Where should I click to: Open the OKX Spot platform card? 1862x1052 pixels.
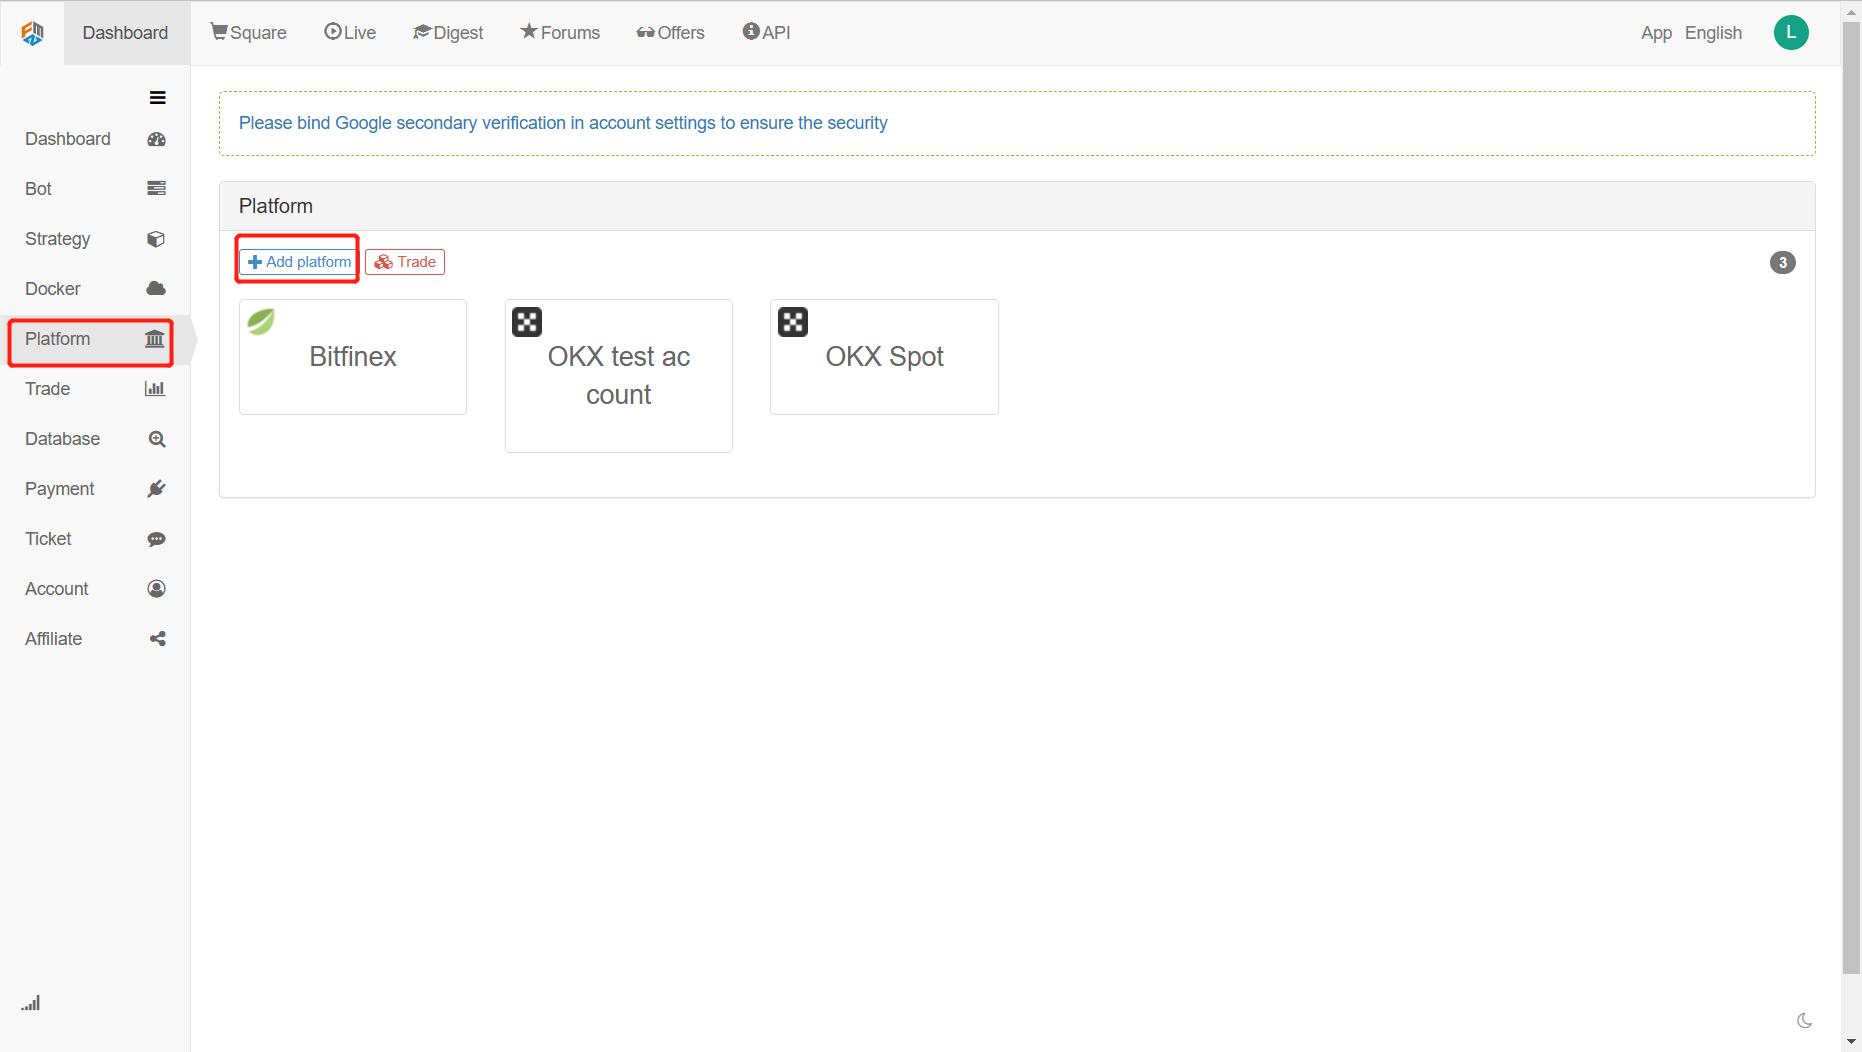click(x=884, y=357)
